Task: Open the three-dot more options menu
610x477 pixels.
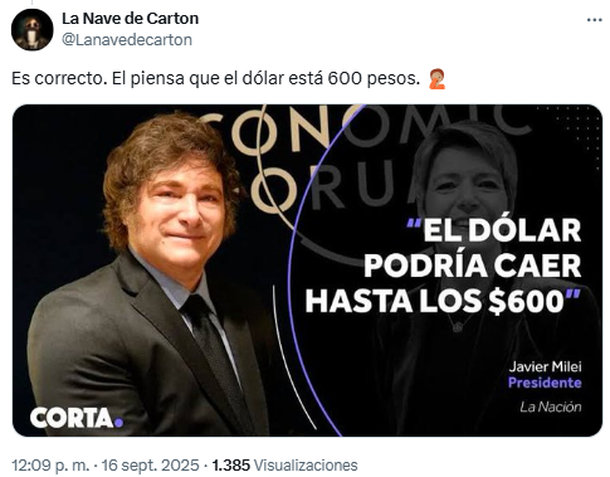Action: [x=594, y=20]
